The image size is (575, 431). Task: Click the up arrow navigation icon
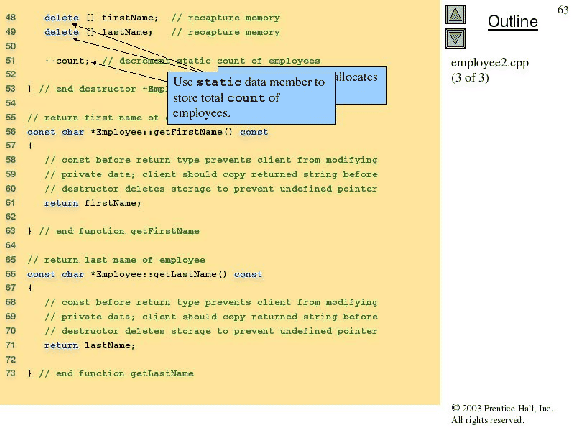coord(455,15)
